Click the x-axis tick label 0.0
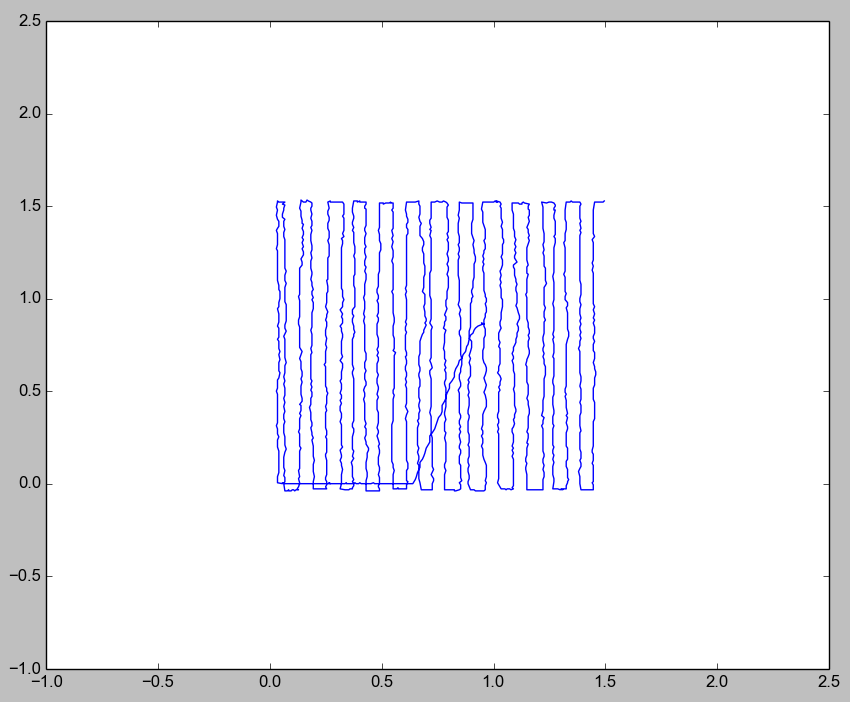Viewport: 850px width, 702px height. point(270,681)
